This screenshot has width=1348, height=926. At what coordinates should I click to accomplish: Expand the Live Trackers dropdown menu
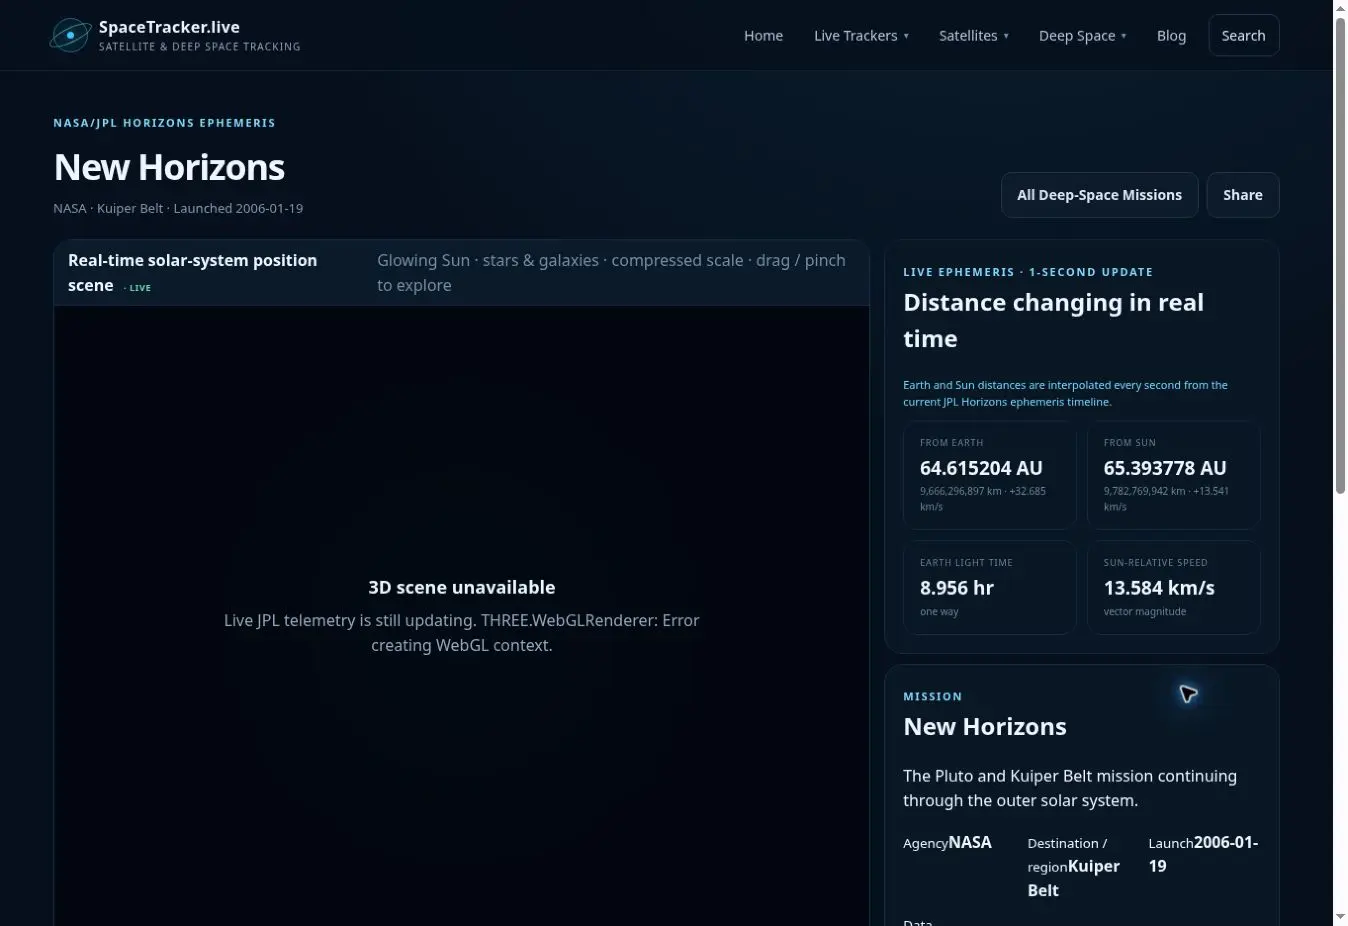(861, 35)
